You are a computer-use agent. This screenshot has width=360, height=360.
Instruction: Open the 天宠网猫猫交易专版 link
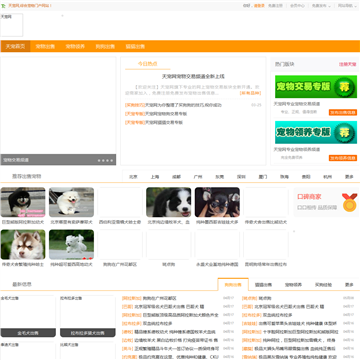[164, 122]
